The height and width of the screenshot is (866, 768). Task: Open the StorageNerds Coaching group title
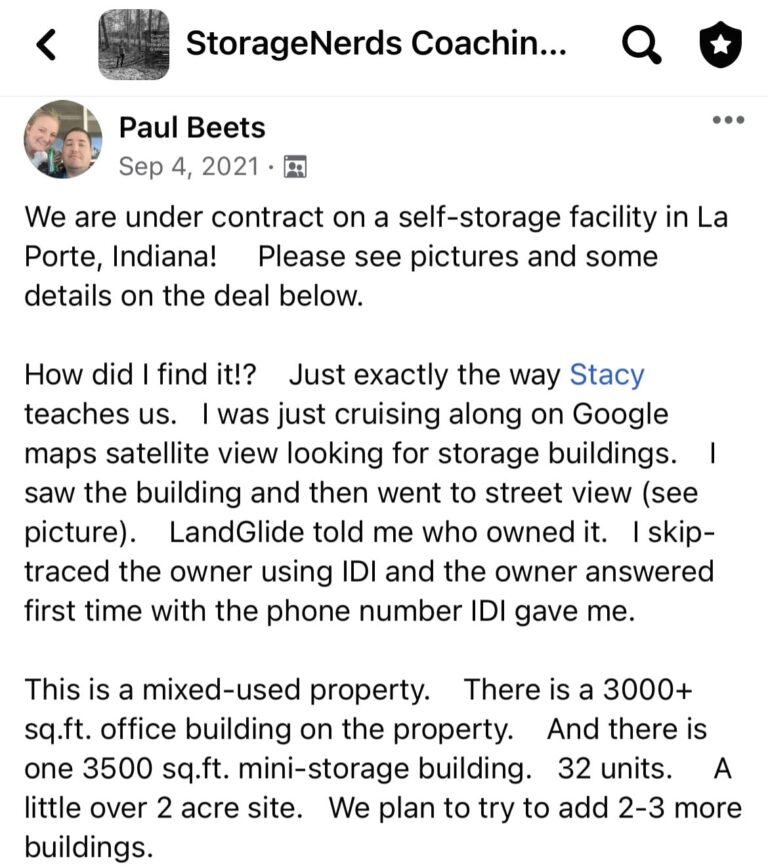click(378, 43)
